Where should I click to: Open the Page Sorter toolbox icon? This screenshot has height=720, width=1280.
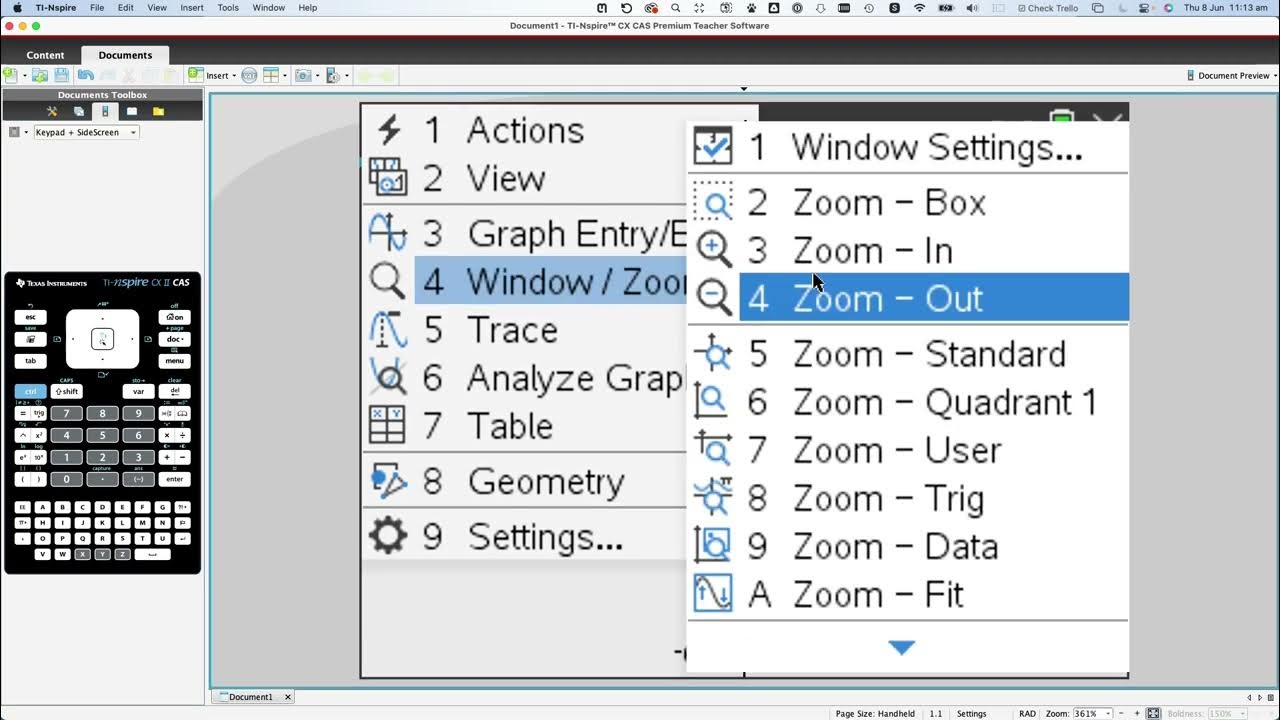pyautogui.click(x=79, y=111)
